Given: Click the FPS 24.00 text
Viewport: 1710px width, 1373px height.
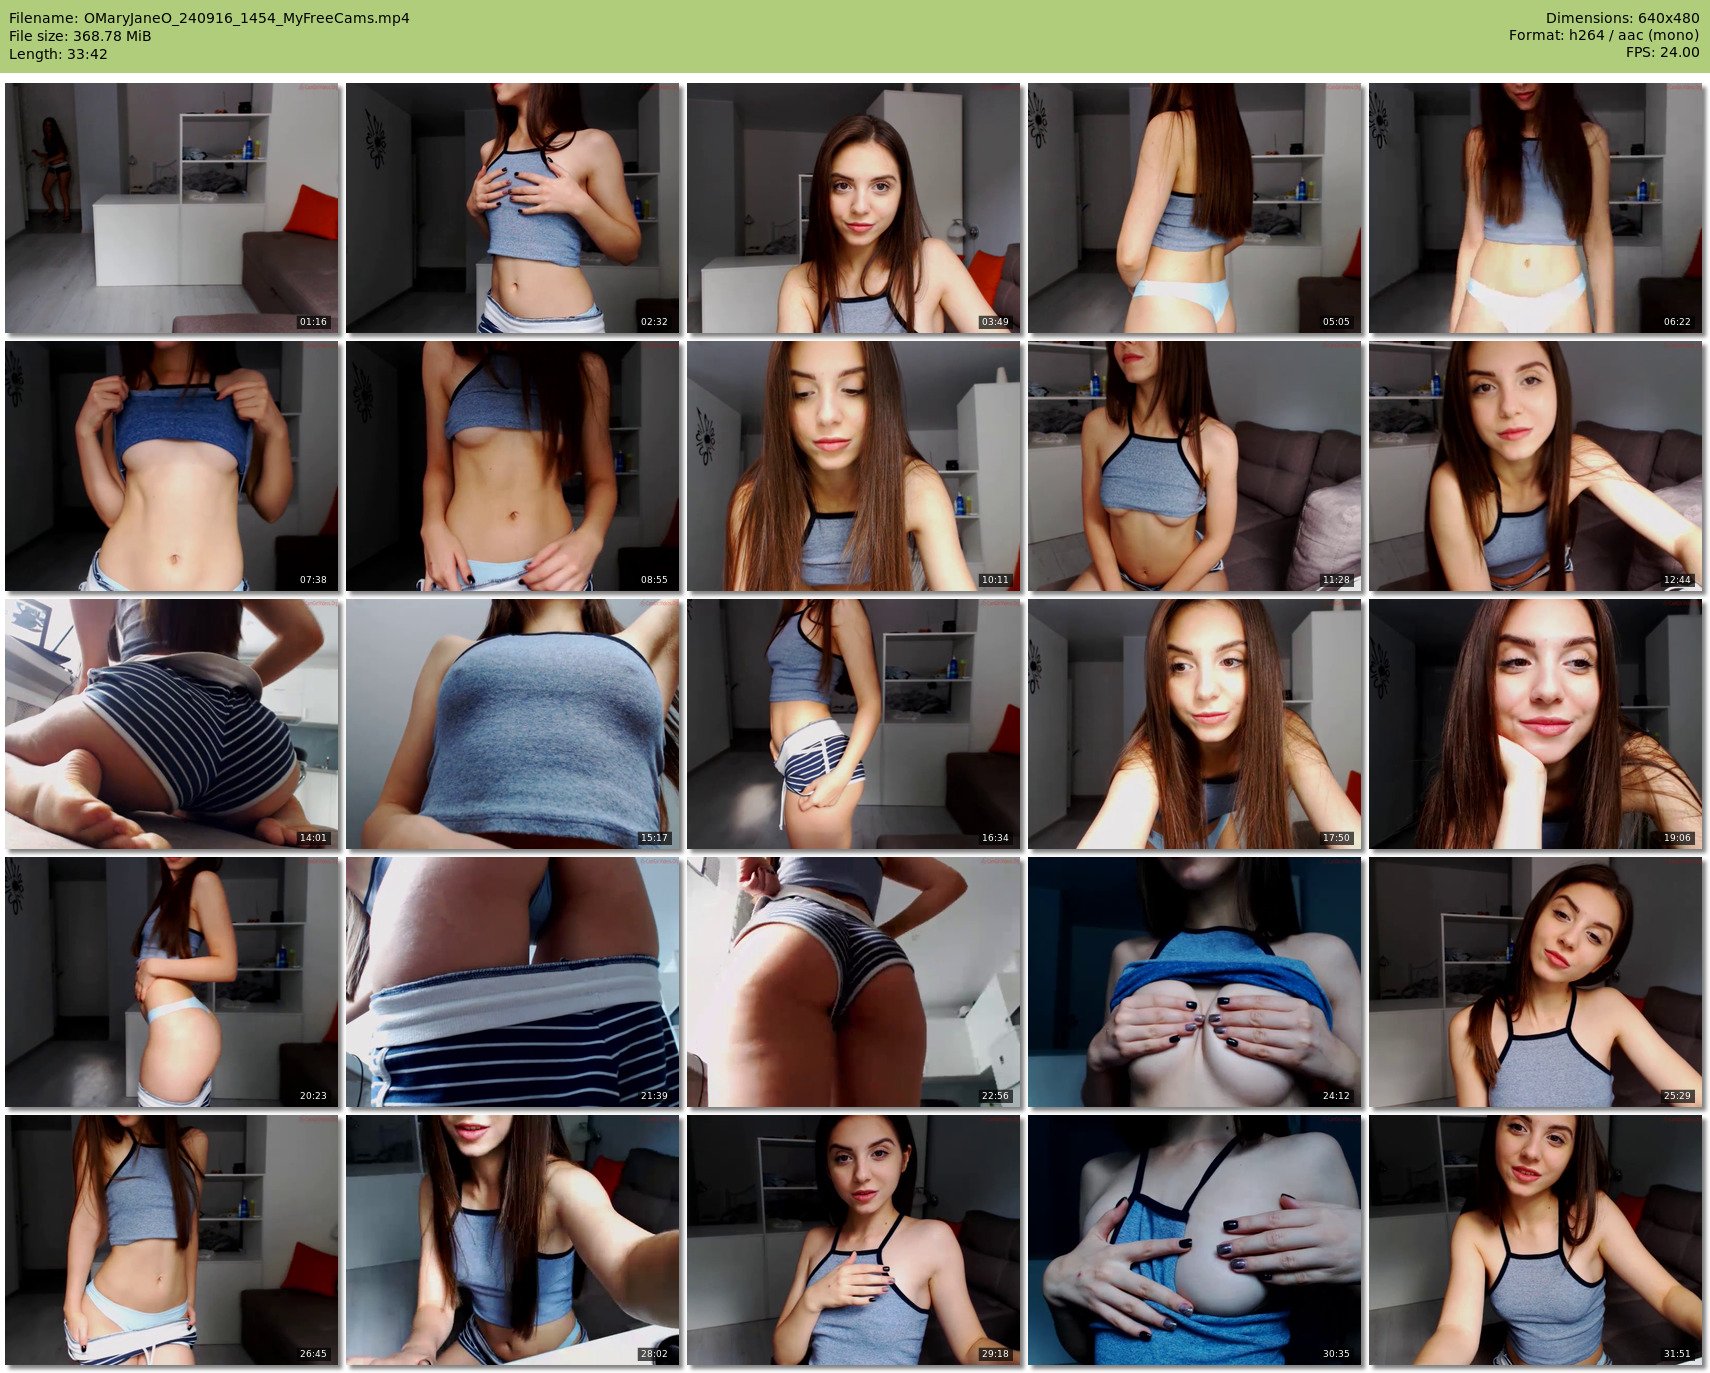Looking at the screenshot, I should coord(1662,52).
